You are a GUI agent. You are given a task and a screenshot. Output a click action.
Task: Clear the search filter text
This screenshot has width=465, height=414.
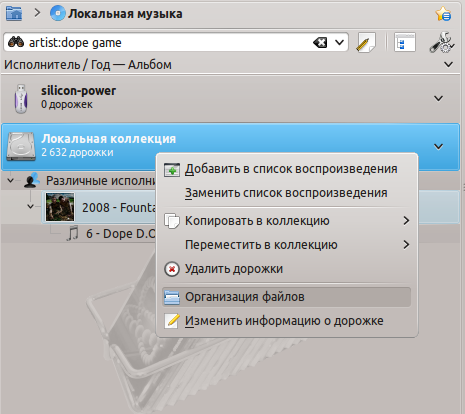[320, 43]
